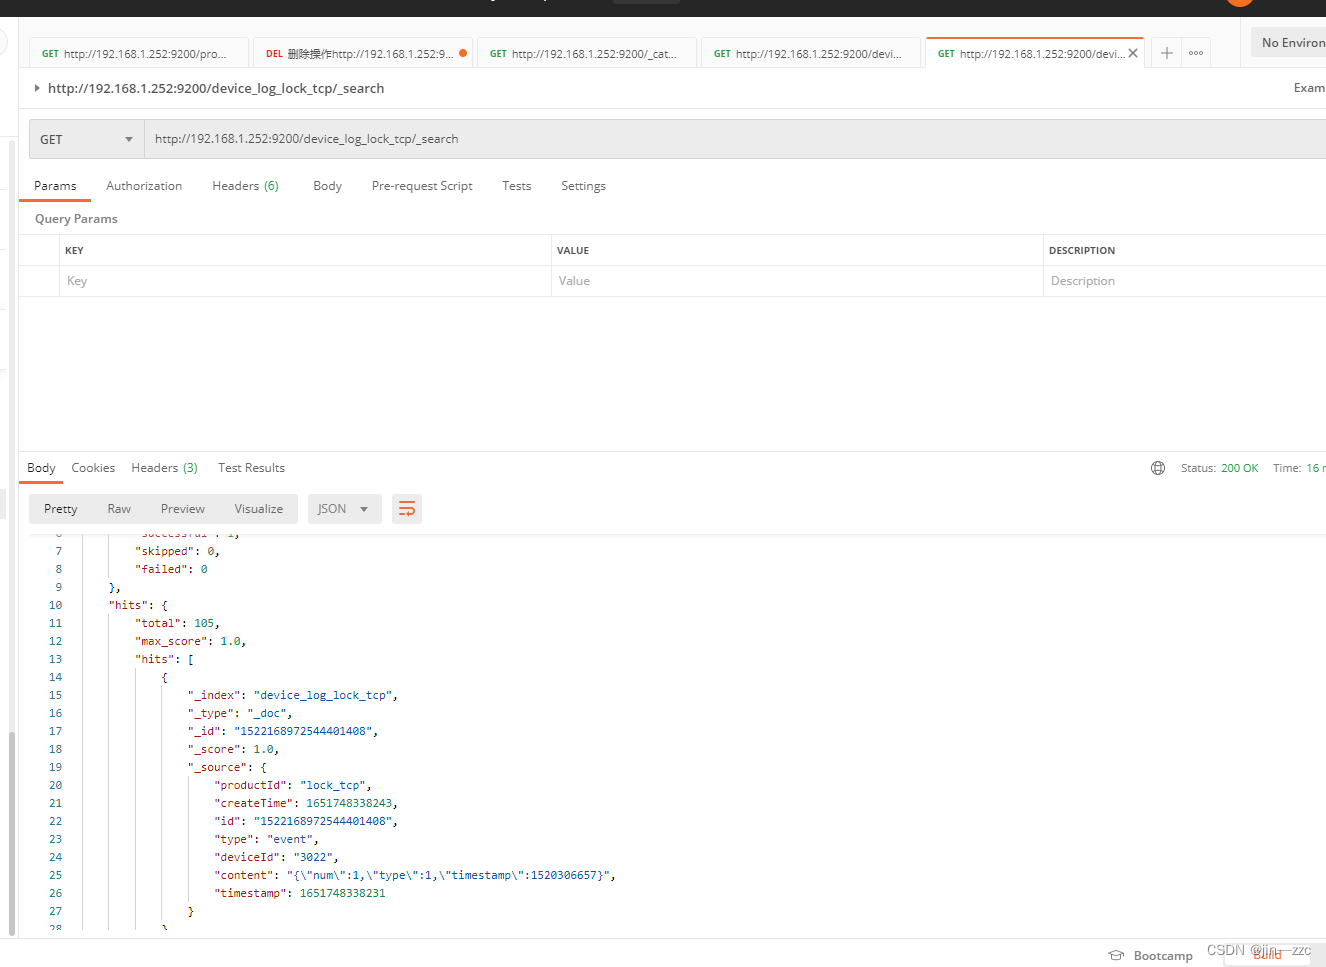Expand the request name details arrow
The image size is (1326, 967).
click(37, 88)
